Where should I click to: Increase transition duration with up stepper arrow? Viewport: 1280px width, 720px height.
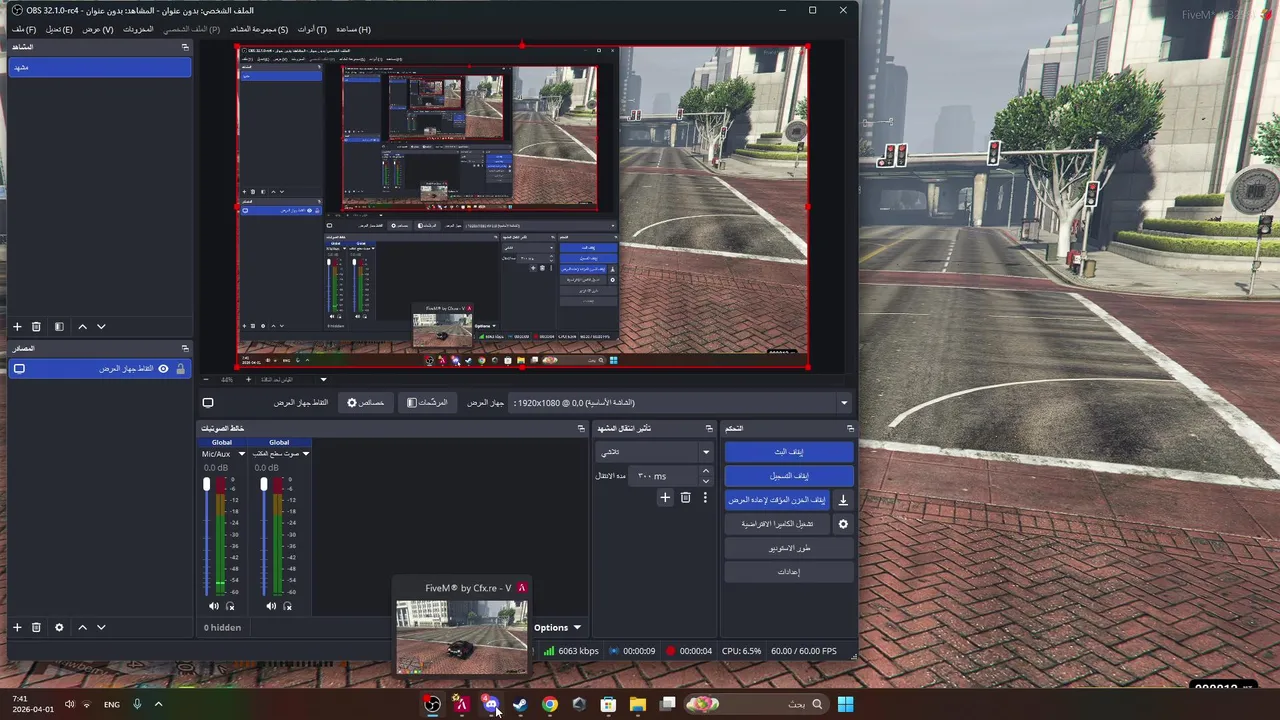[x=705, y=471]
